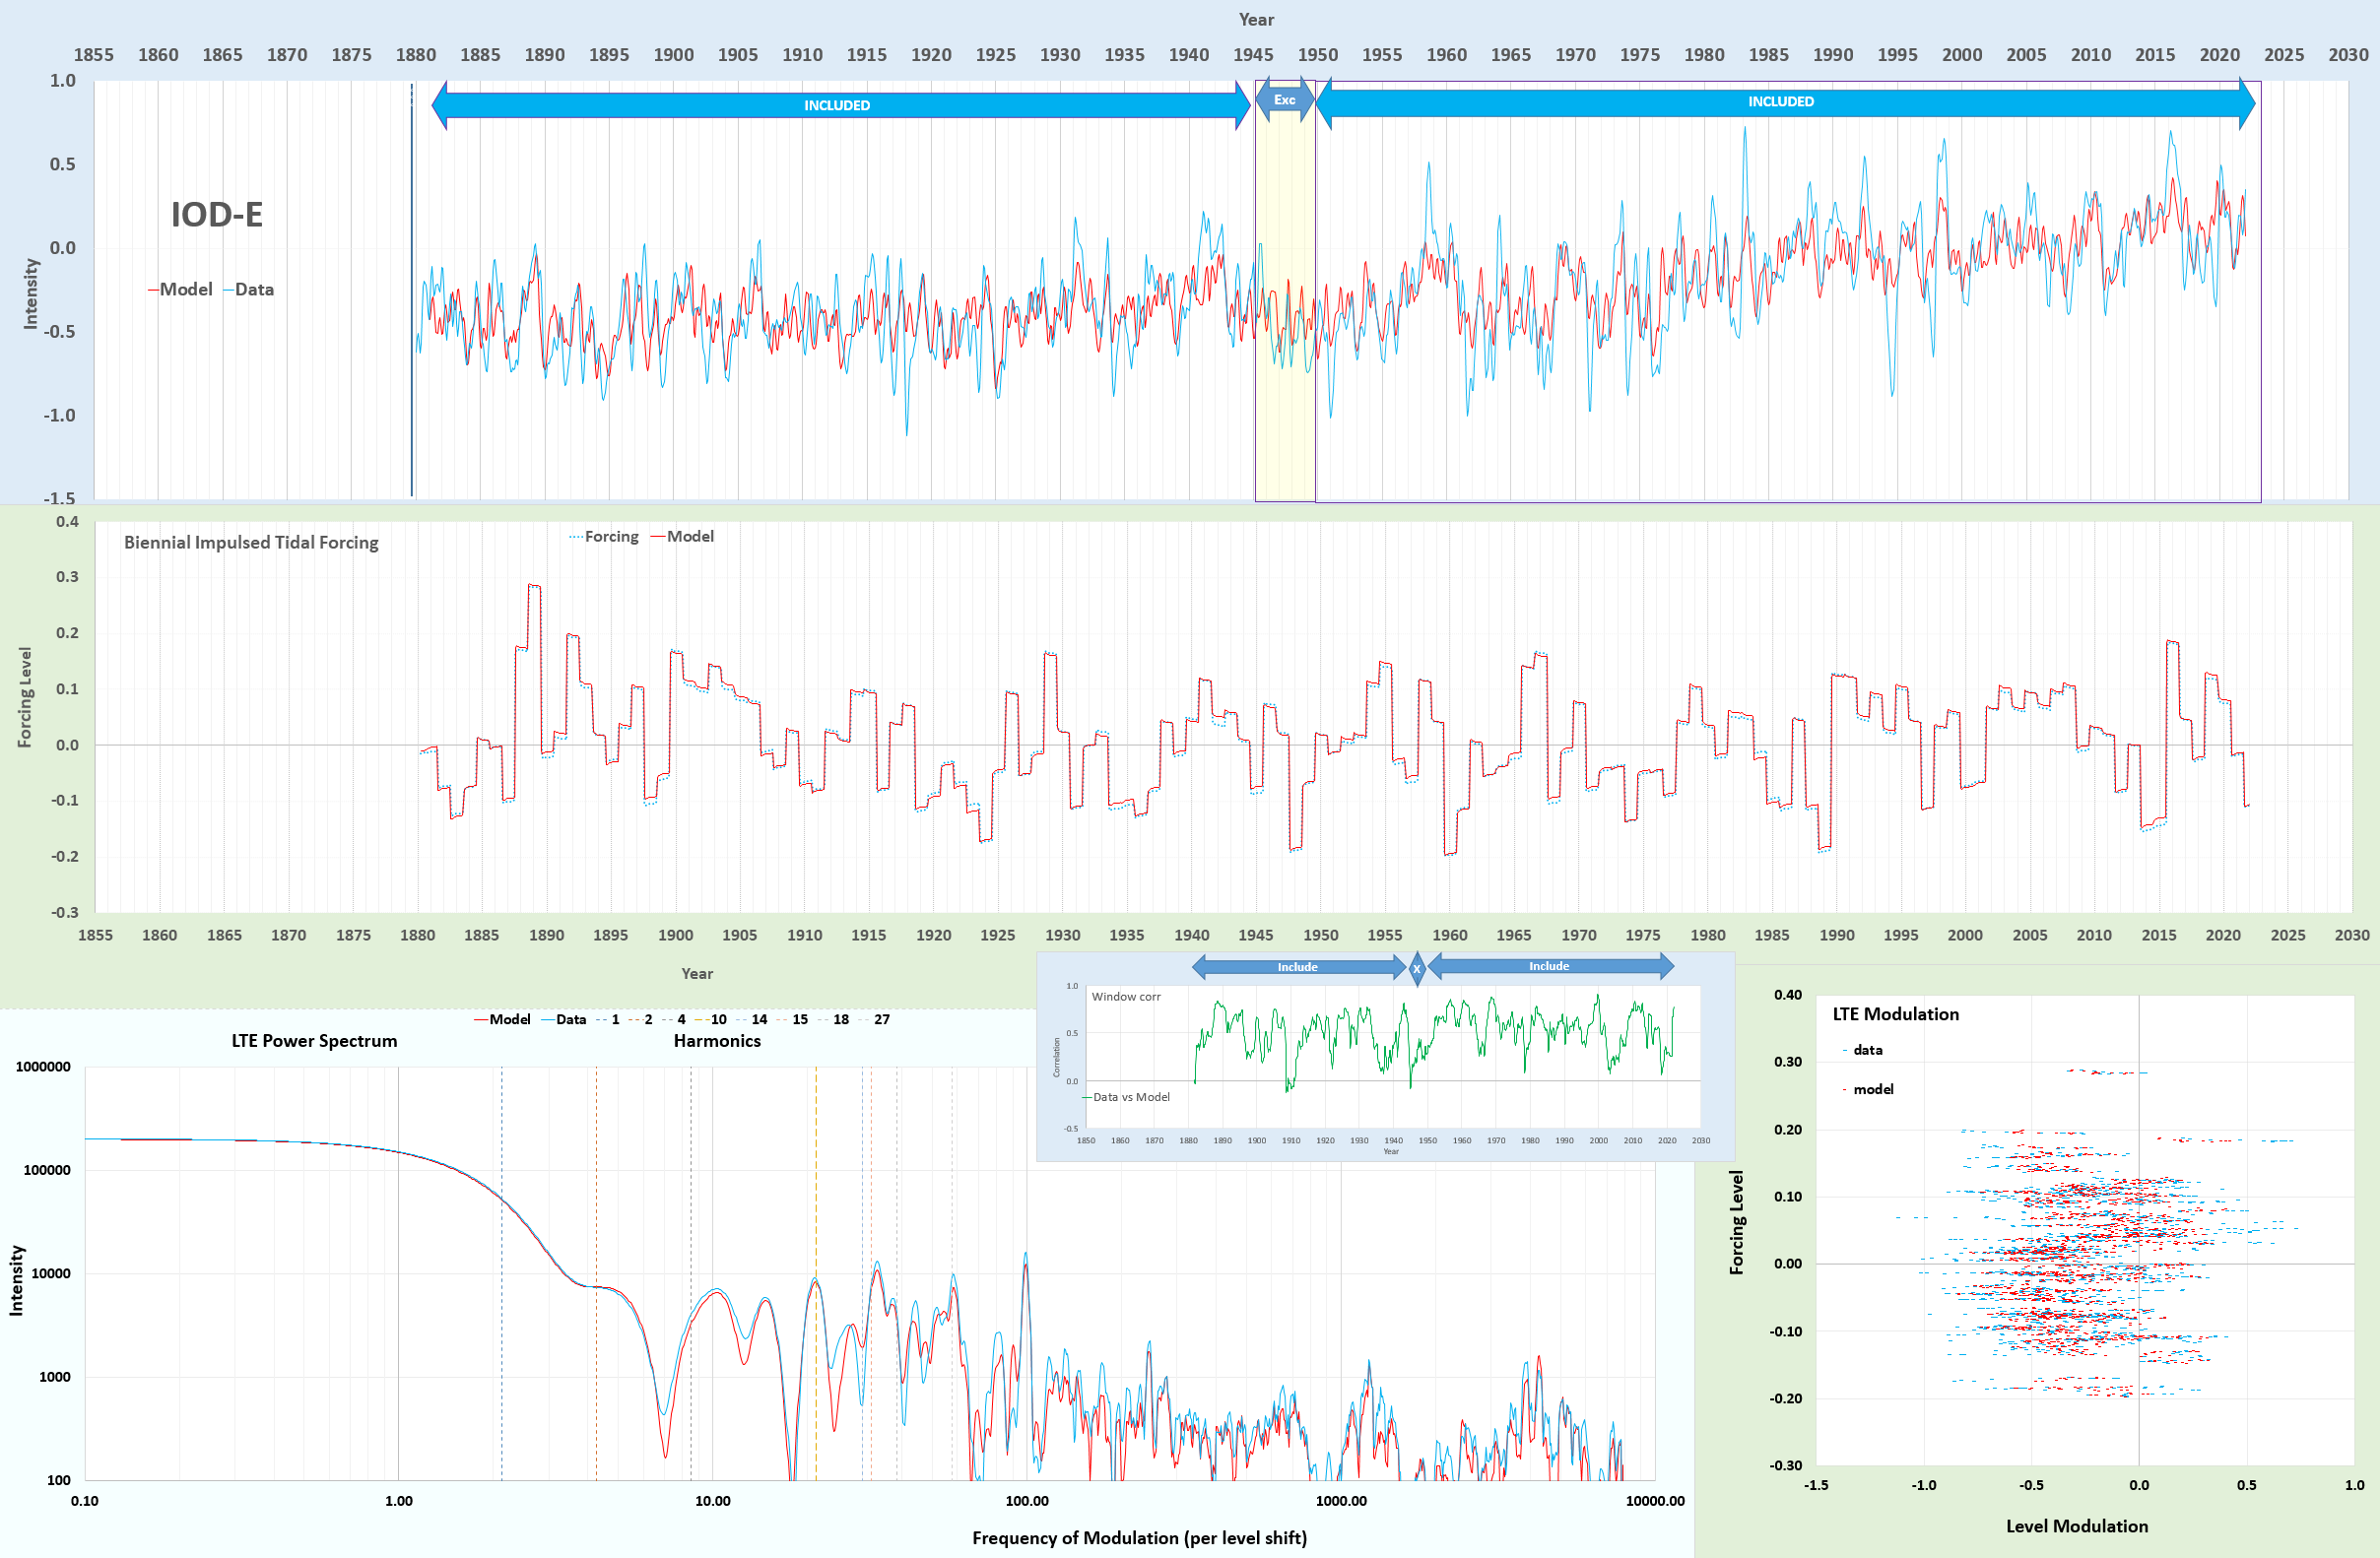Click the Harmonics label above spectrum

pyautogui.click(x=717, y=1040)
